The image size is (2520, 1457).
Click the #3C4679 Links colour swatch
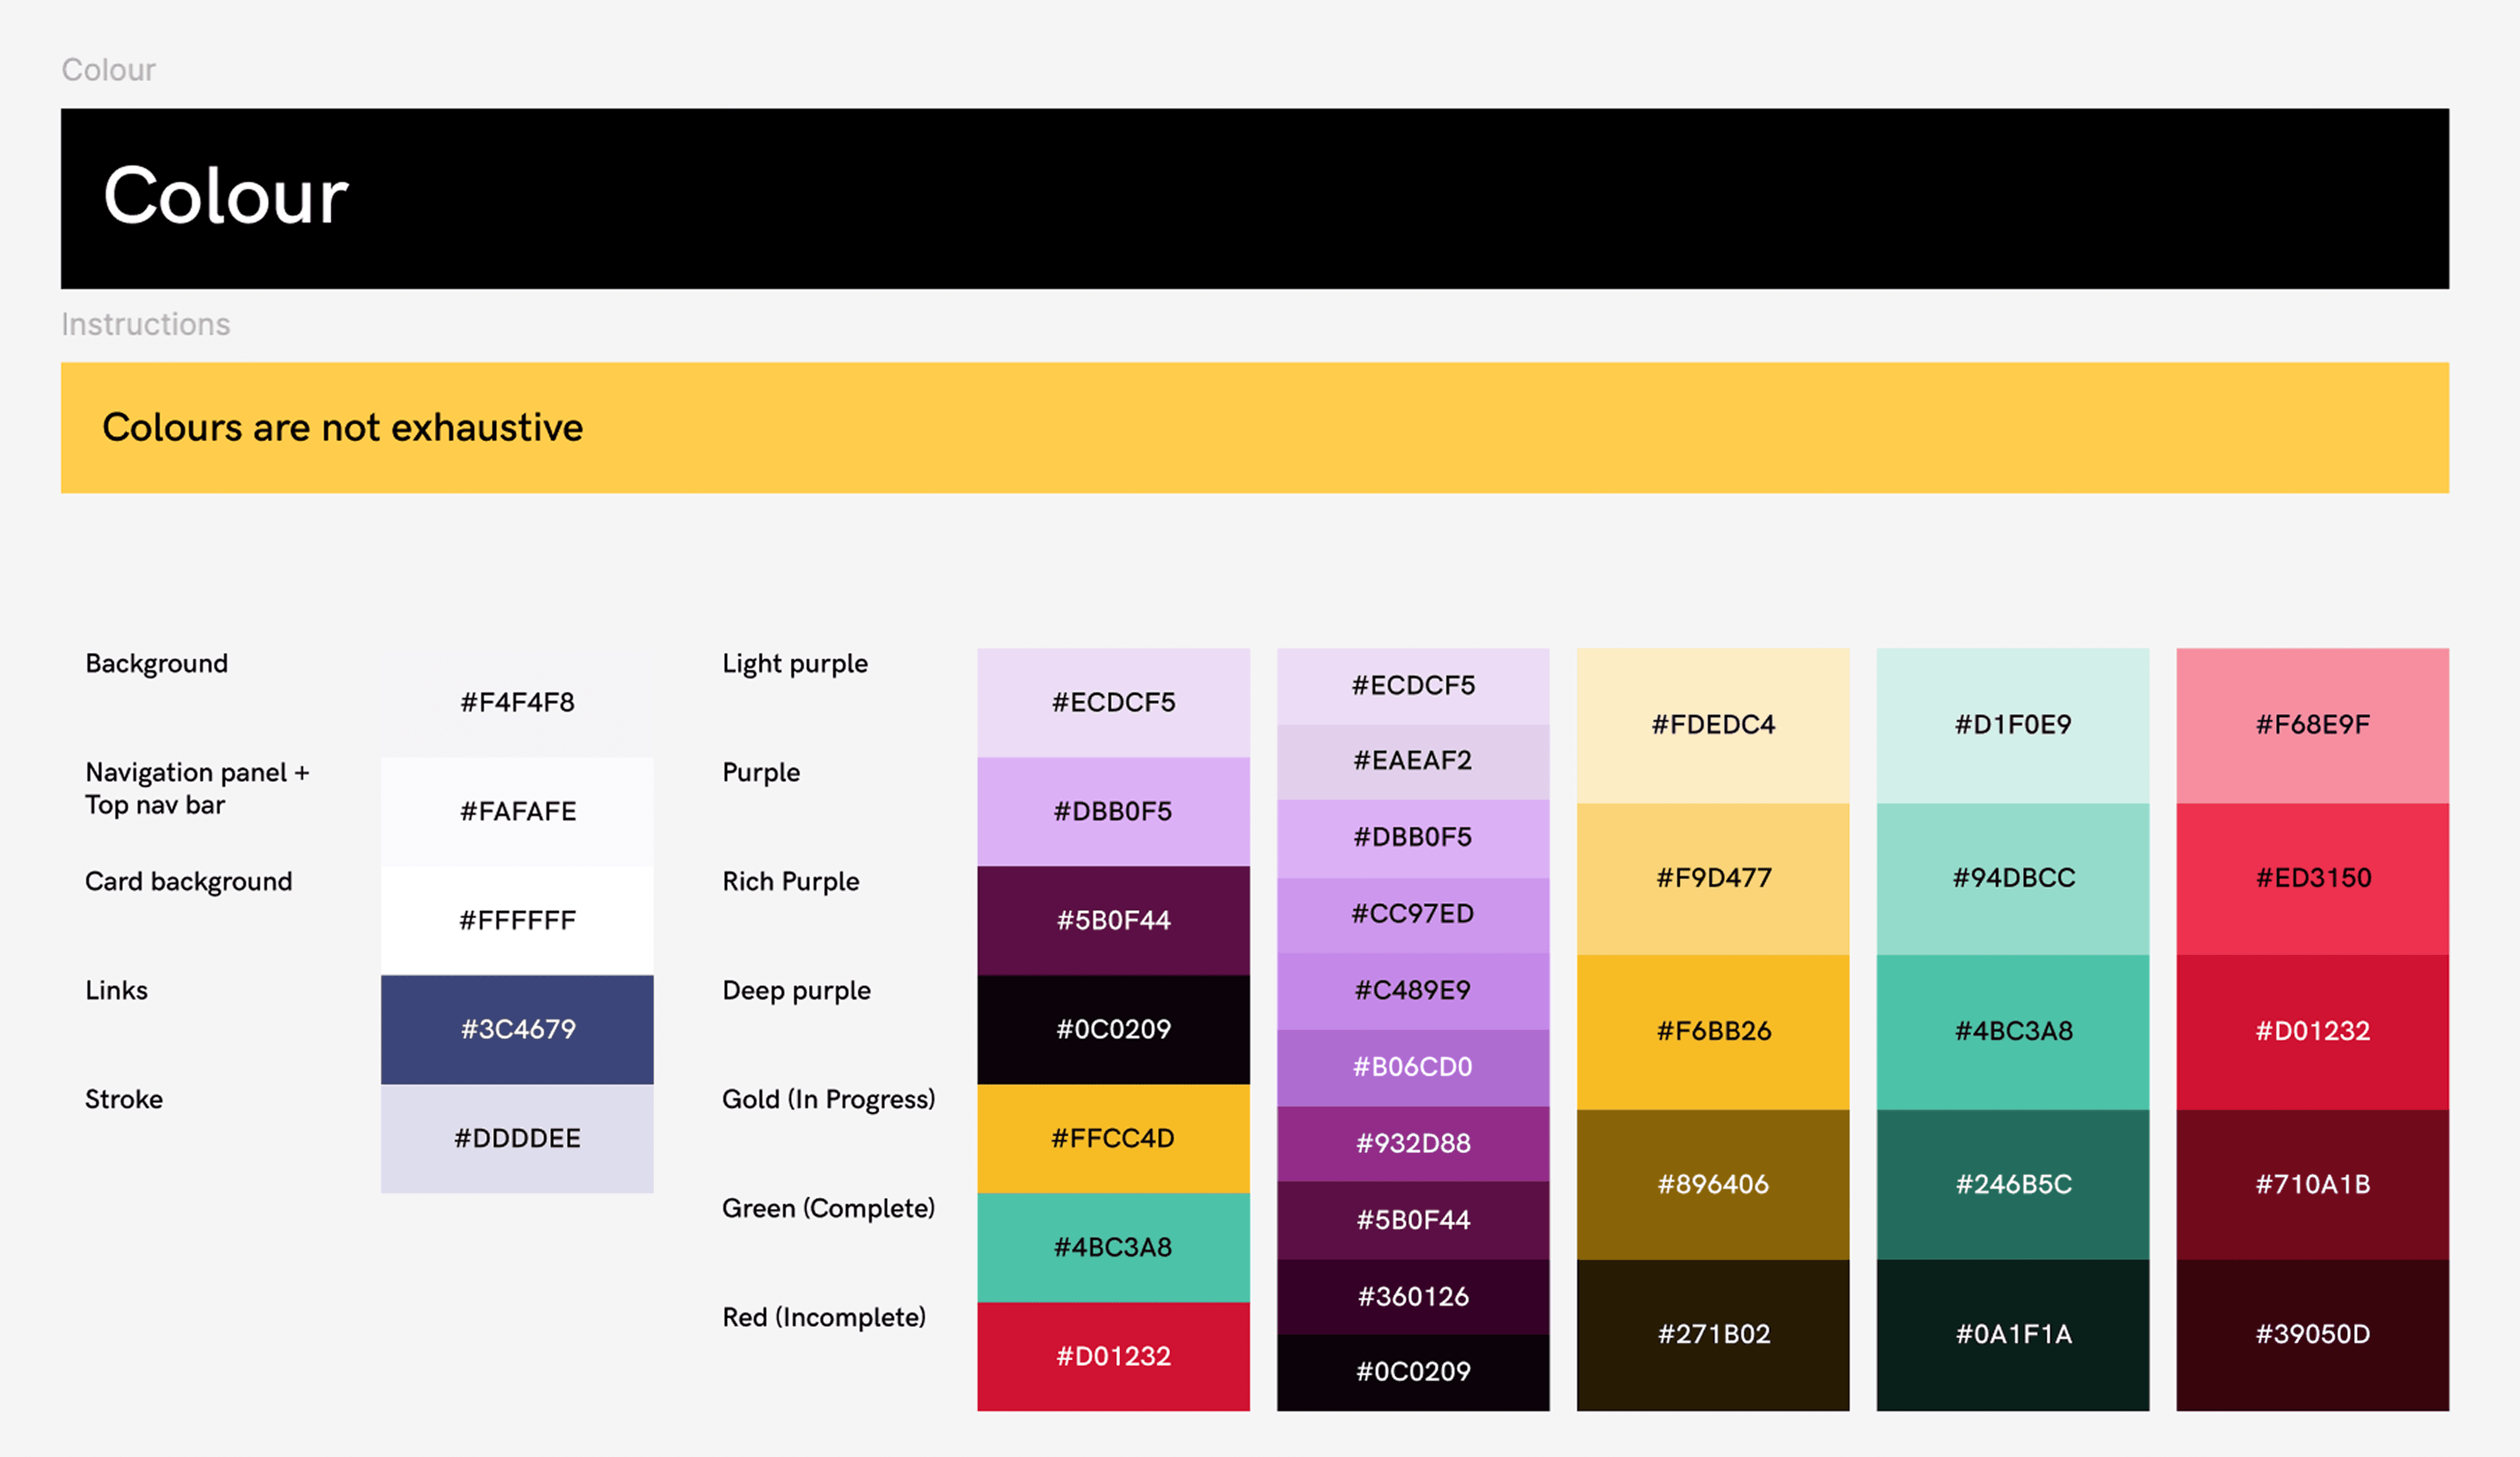[x=517, y=1029]
